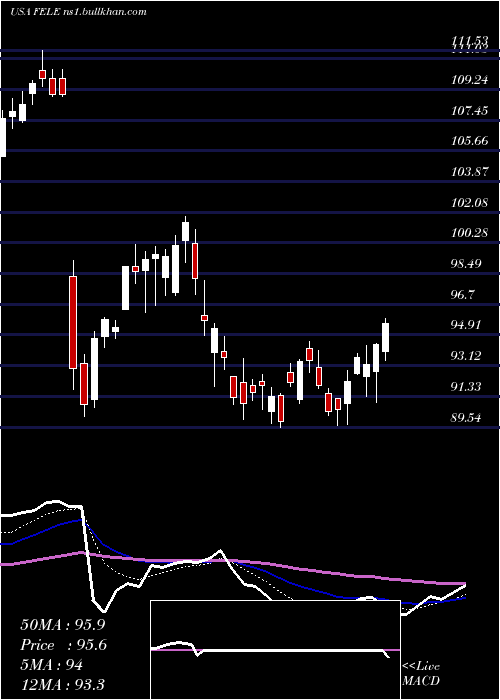The height and width of the screenshot is (700, 500).
Task: Click the 102.08 axis label
Action: pos(470,203)
